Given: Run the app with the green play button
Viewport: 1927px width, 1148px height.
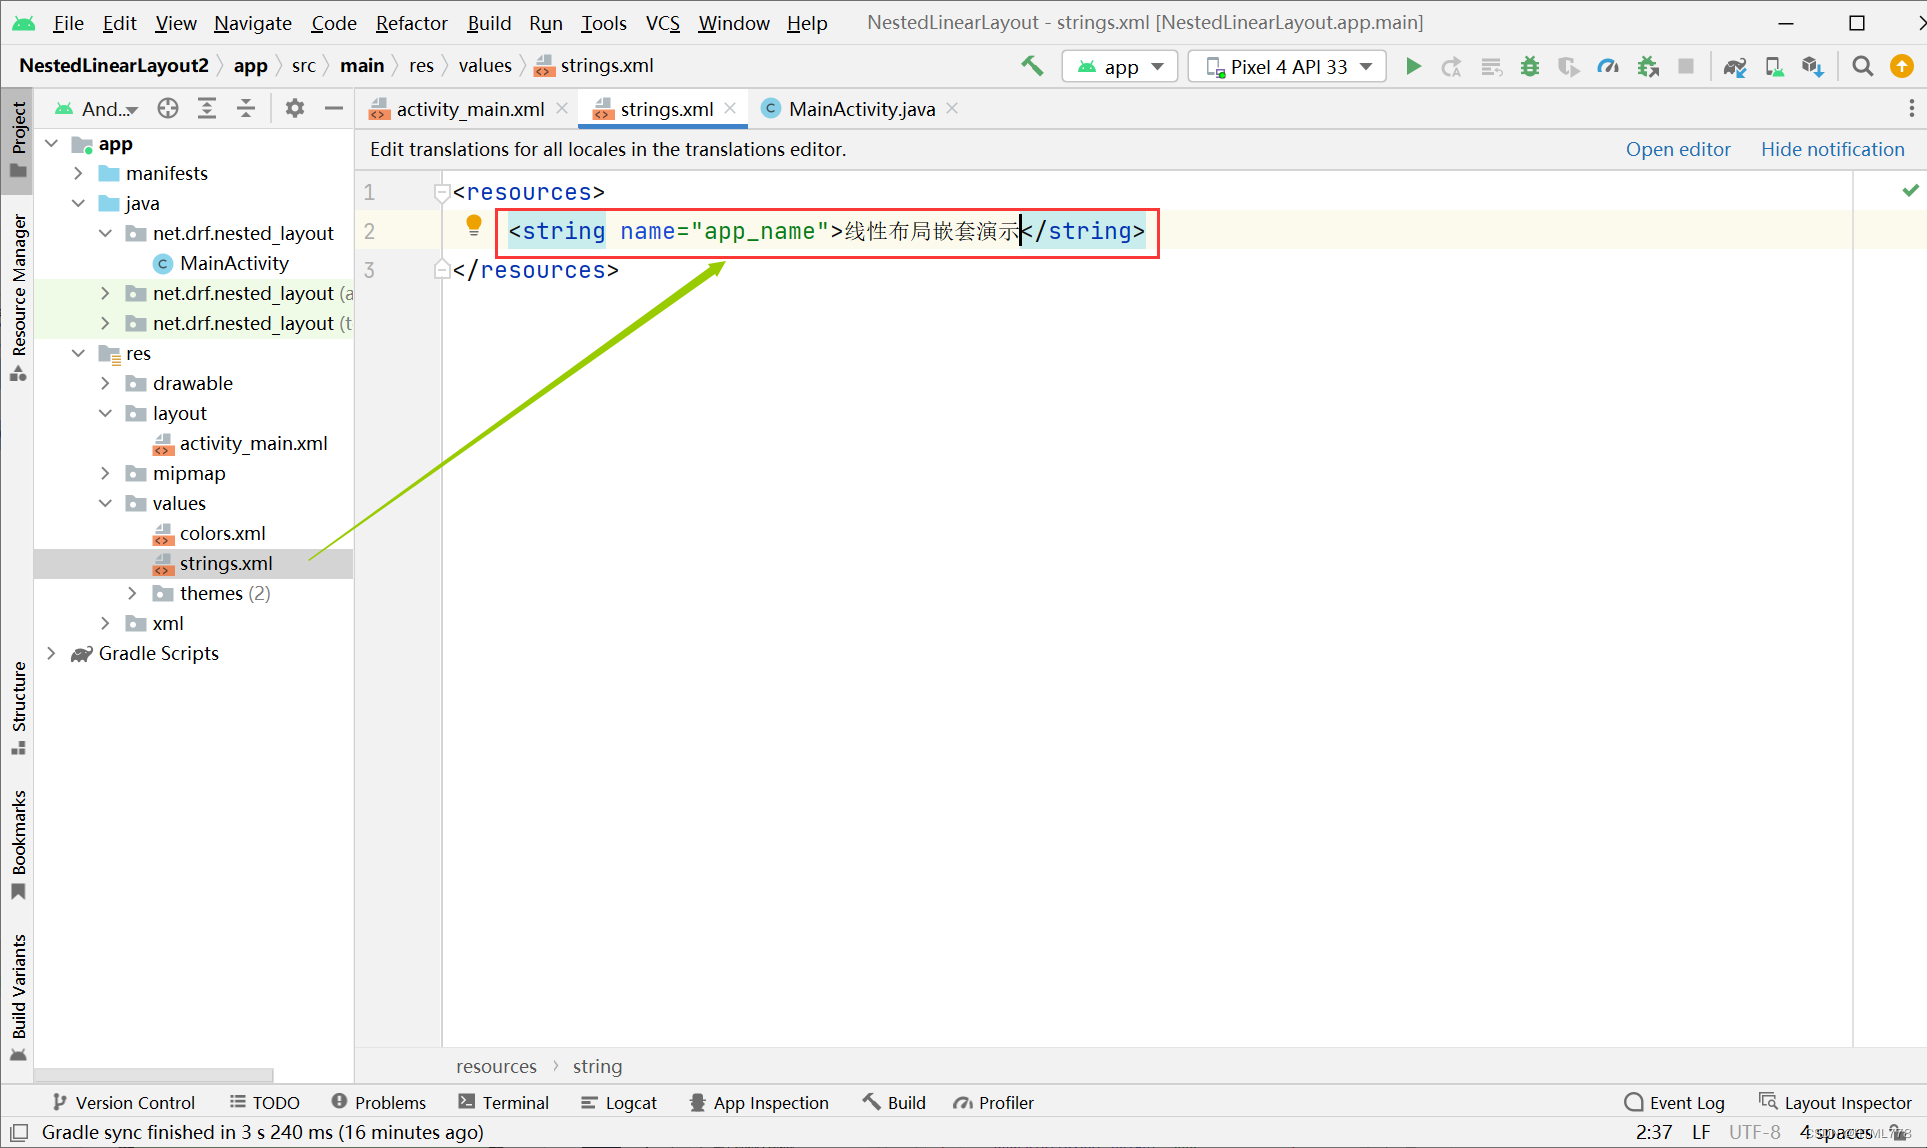Looking at the screenshot, I should click(x=1413, y=66).
